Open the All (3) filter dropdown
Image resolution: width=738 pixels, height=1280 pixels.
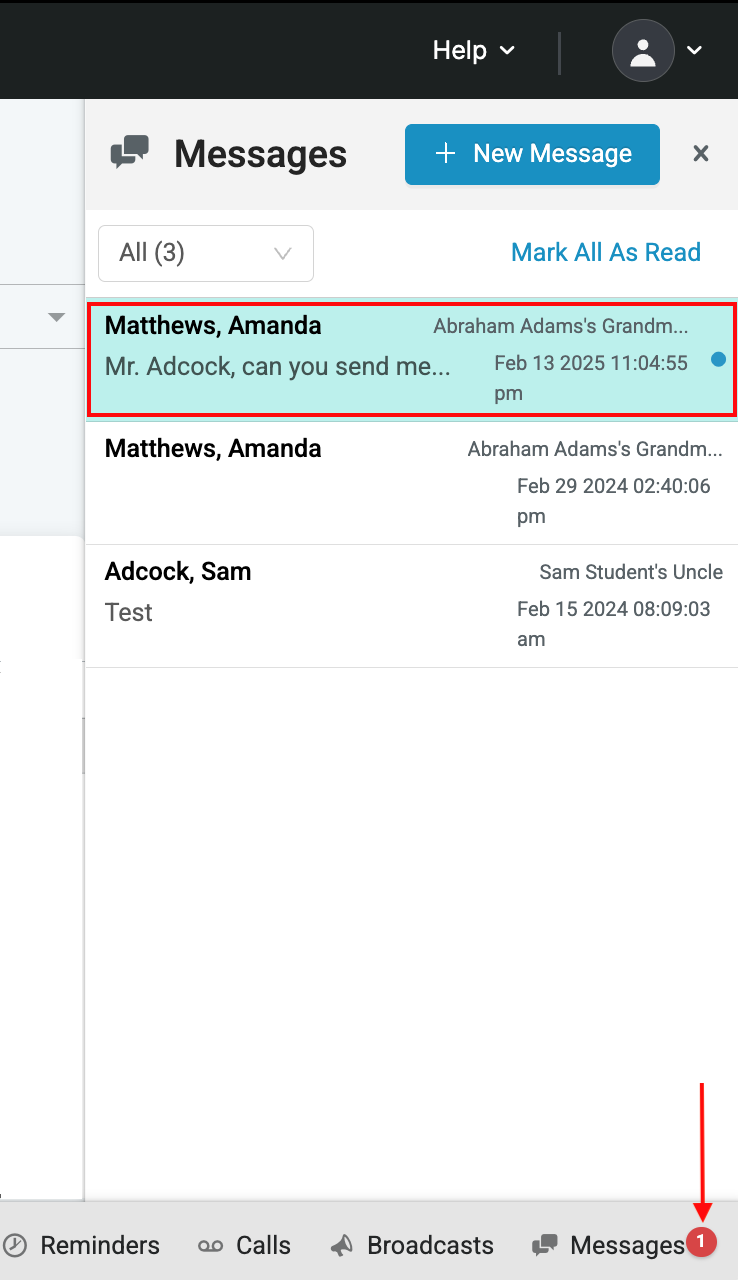pos(205,253)
